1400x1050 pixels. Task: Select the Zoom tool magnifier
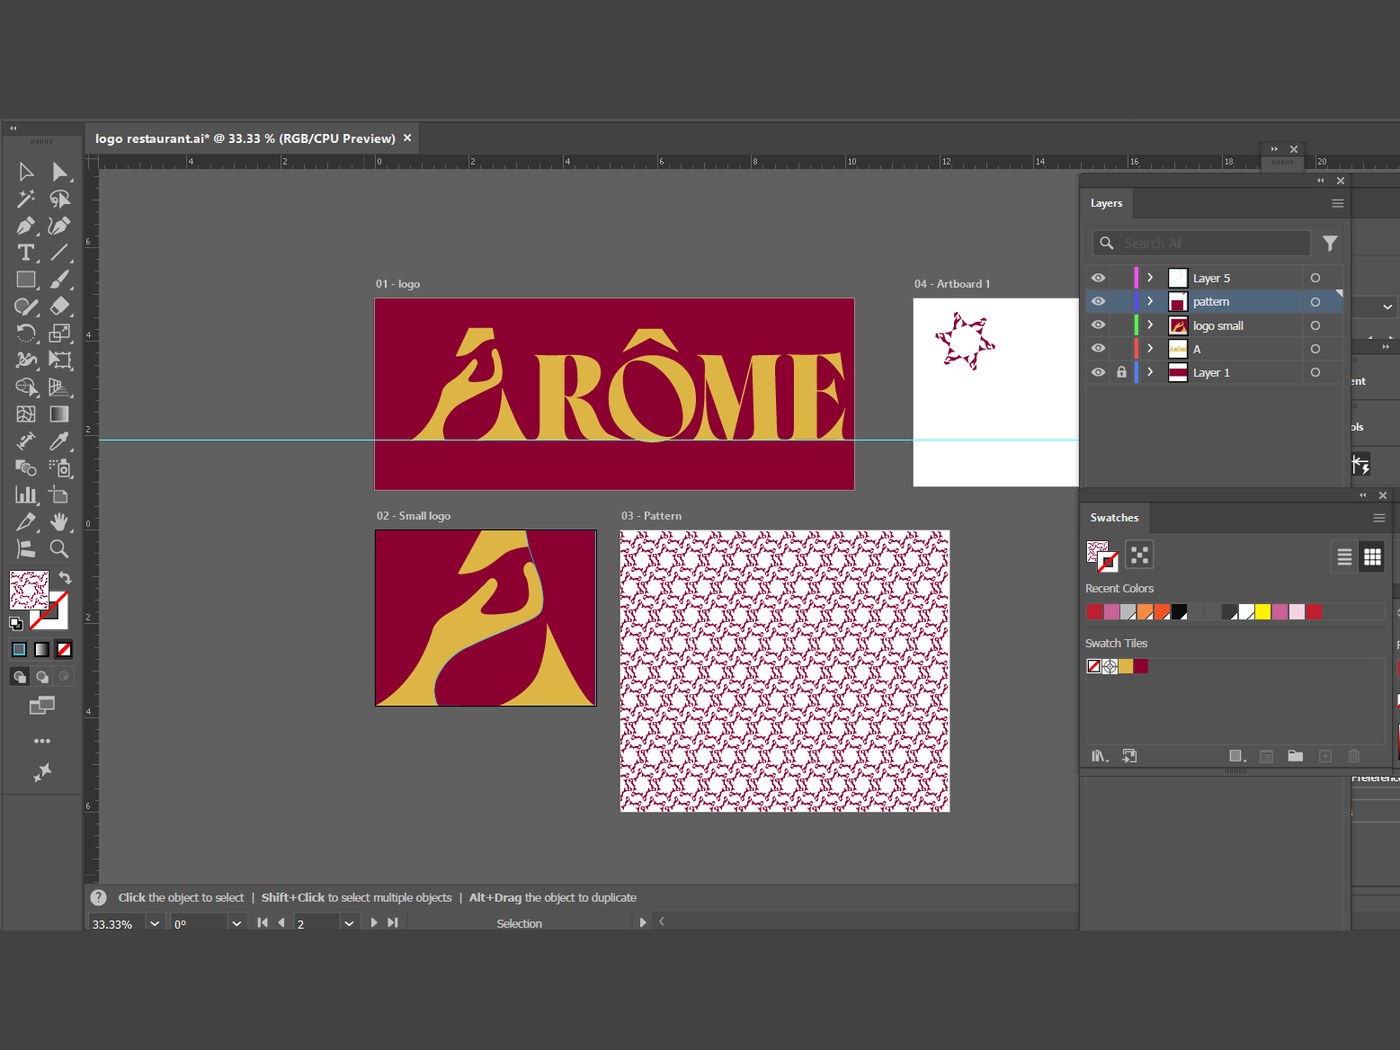coord(60,549)
